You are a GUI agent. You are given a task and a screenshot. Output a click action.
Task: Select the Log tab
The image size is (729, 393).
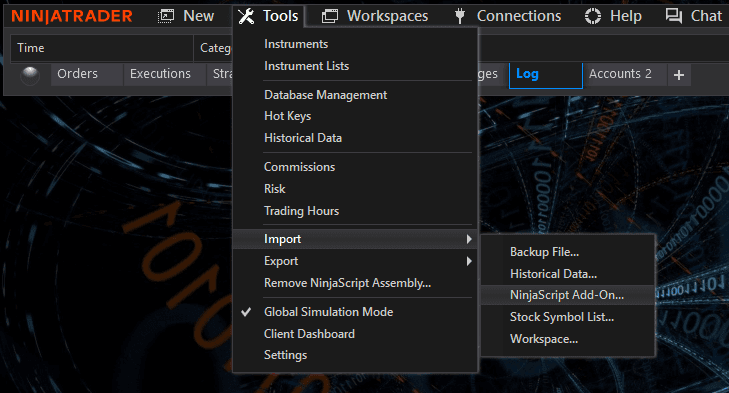click(546, 74)
